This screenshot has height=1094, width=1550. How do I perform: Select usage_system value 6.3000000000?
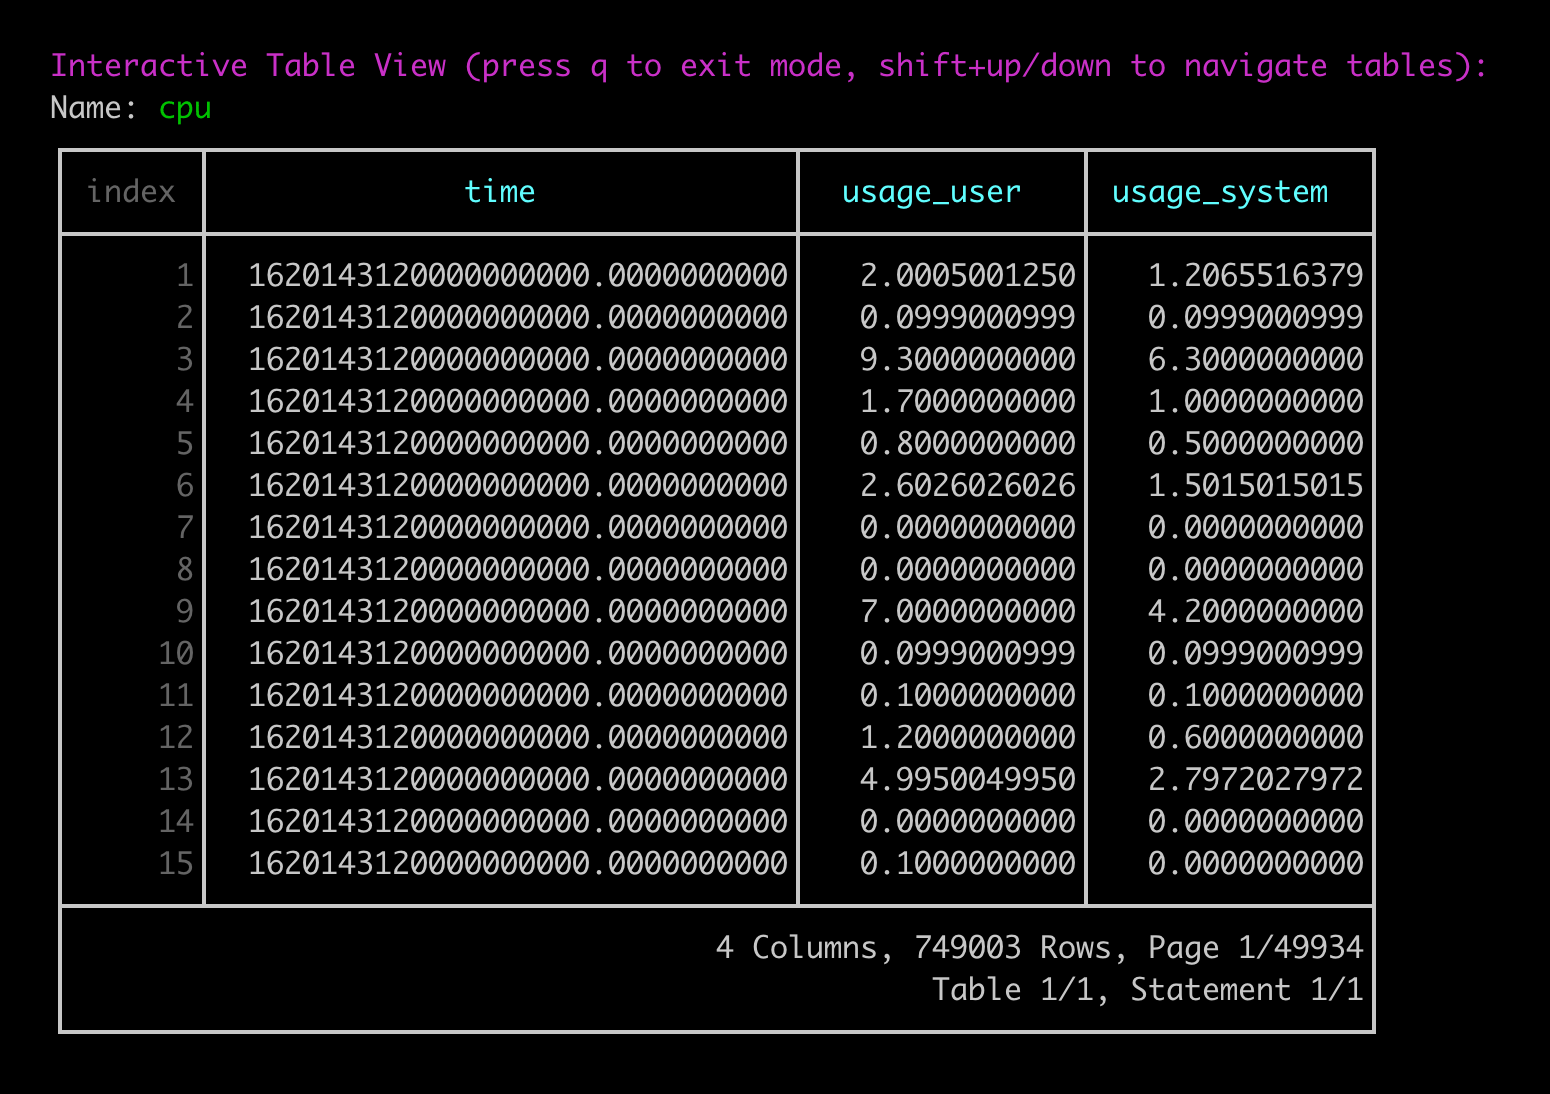point(1255,359)
